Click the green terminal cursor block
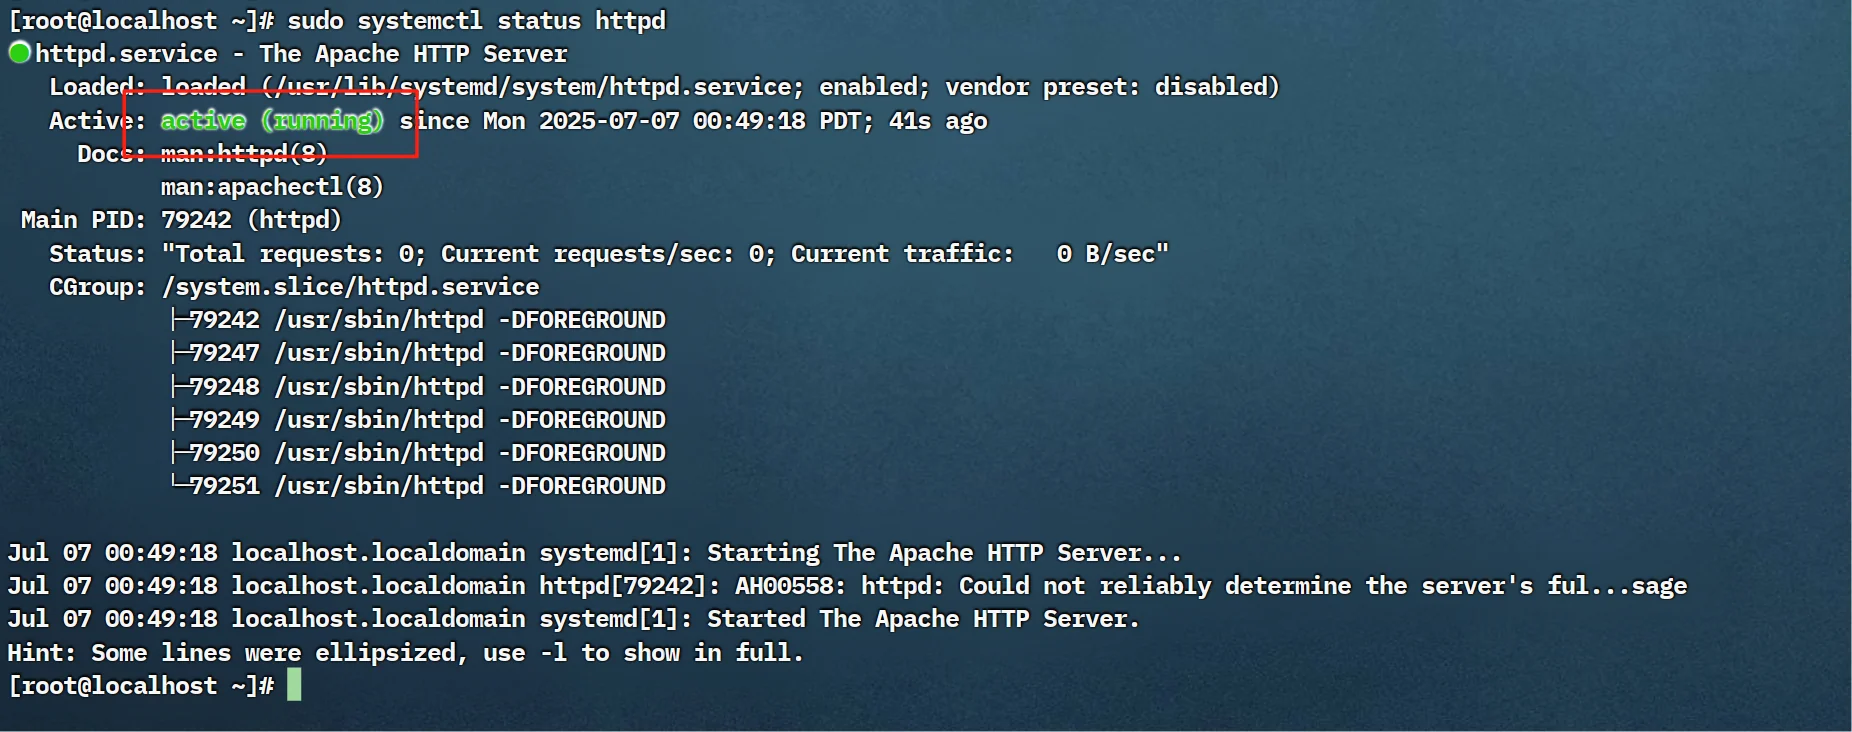The height and width of the screenshot is (732, 1852). (x=294, y=685)
